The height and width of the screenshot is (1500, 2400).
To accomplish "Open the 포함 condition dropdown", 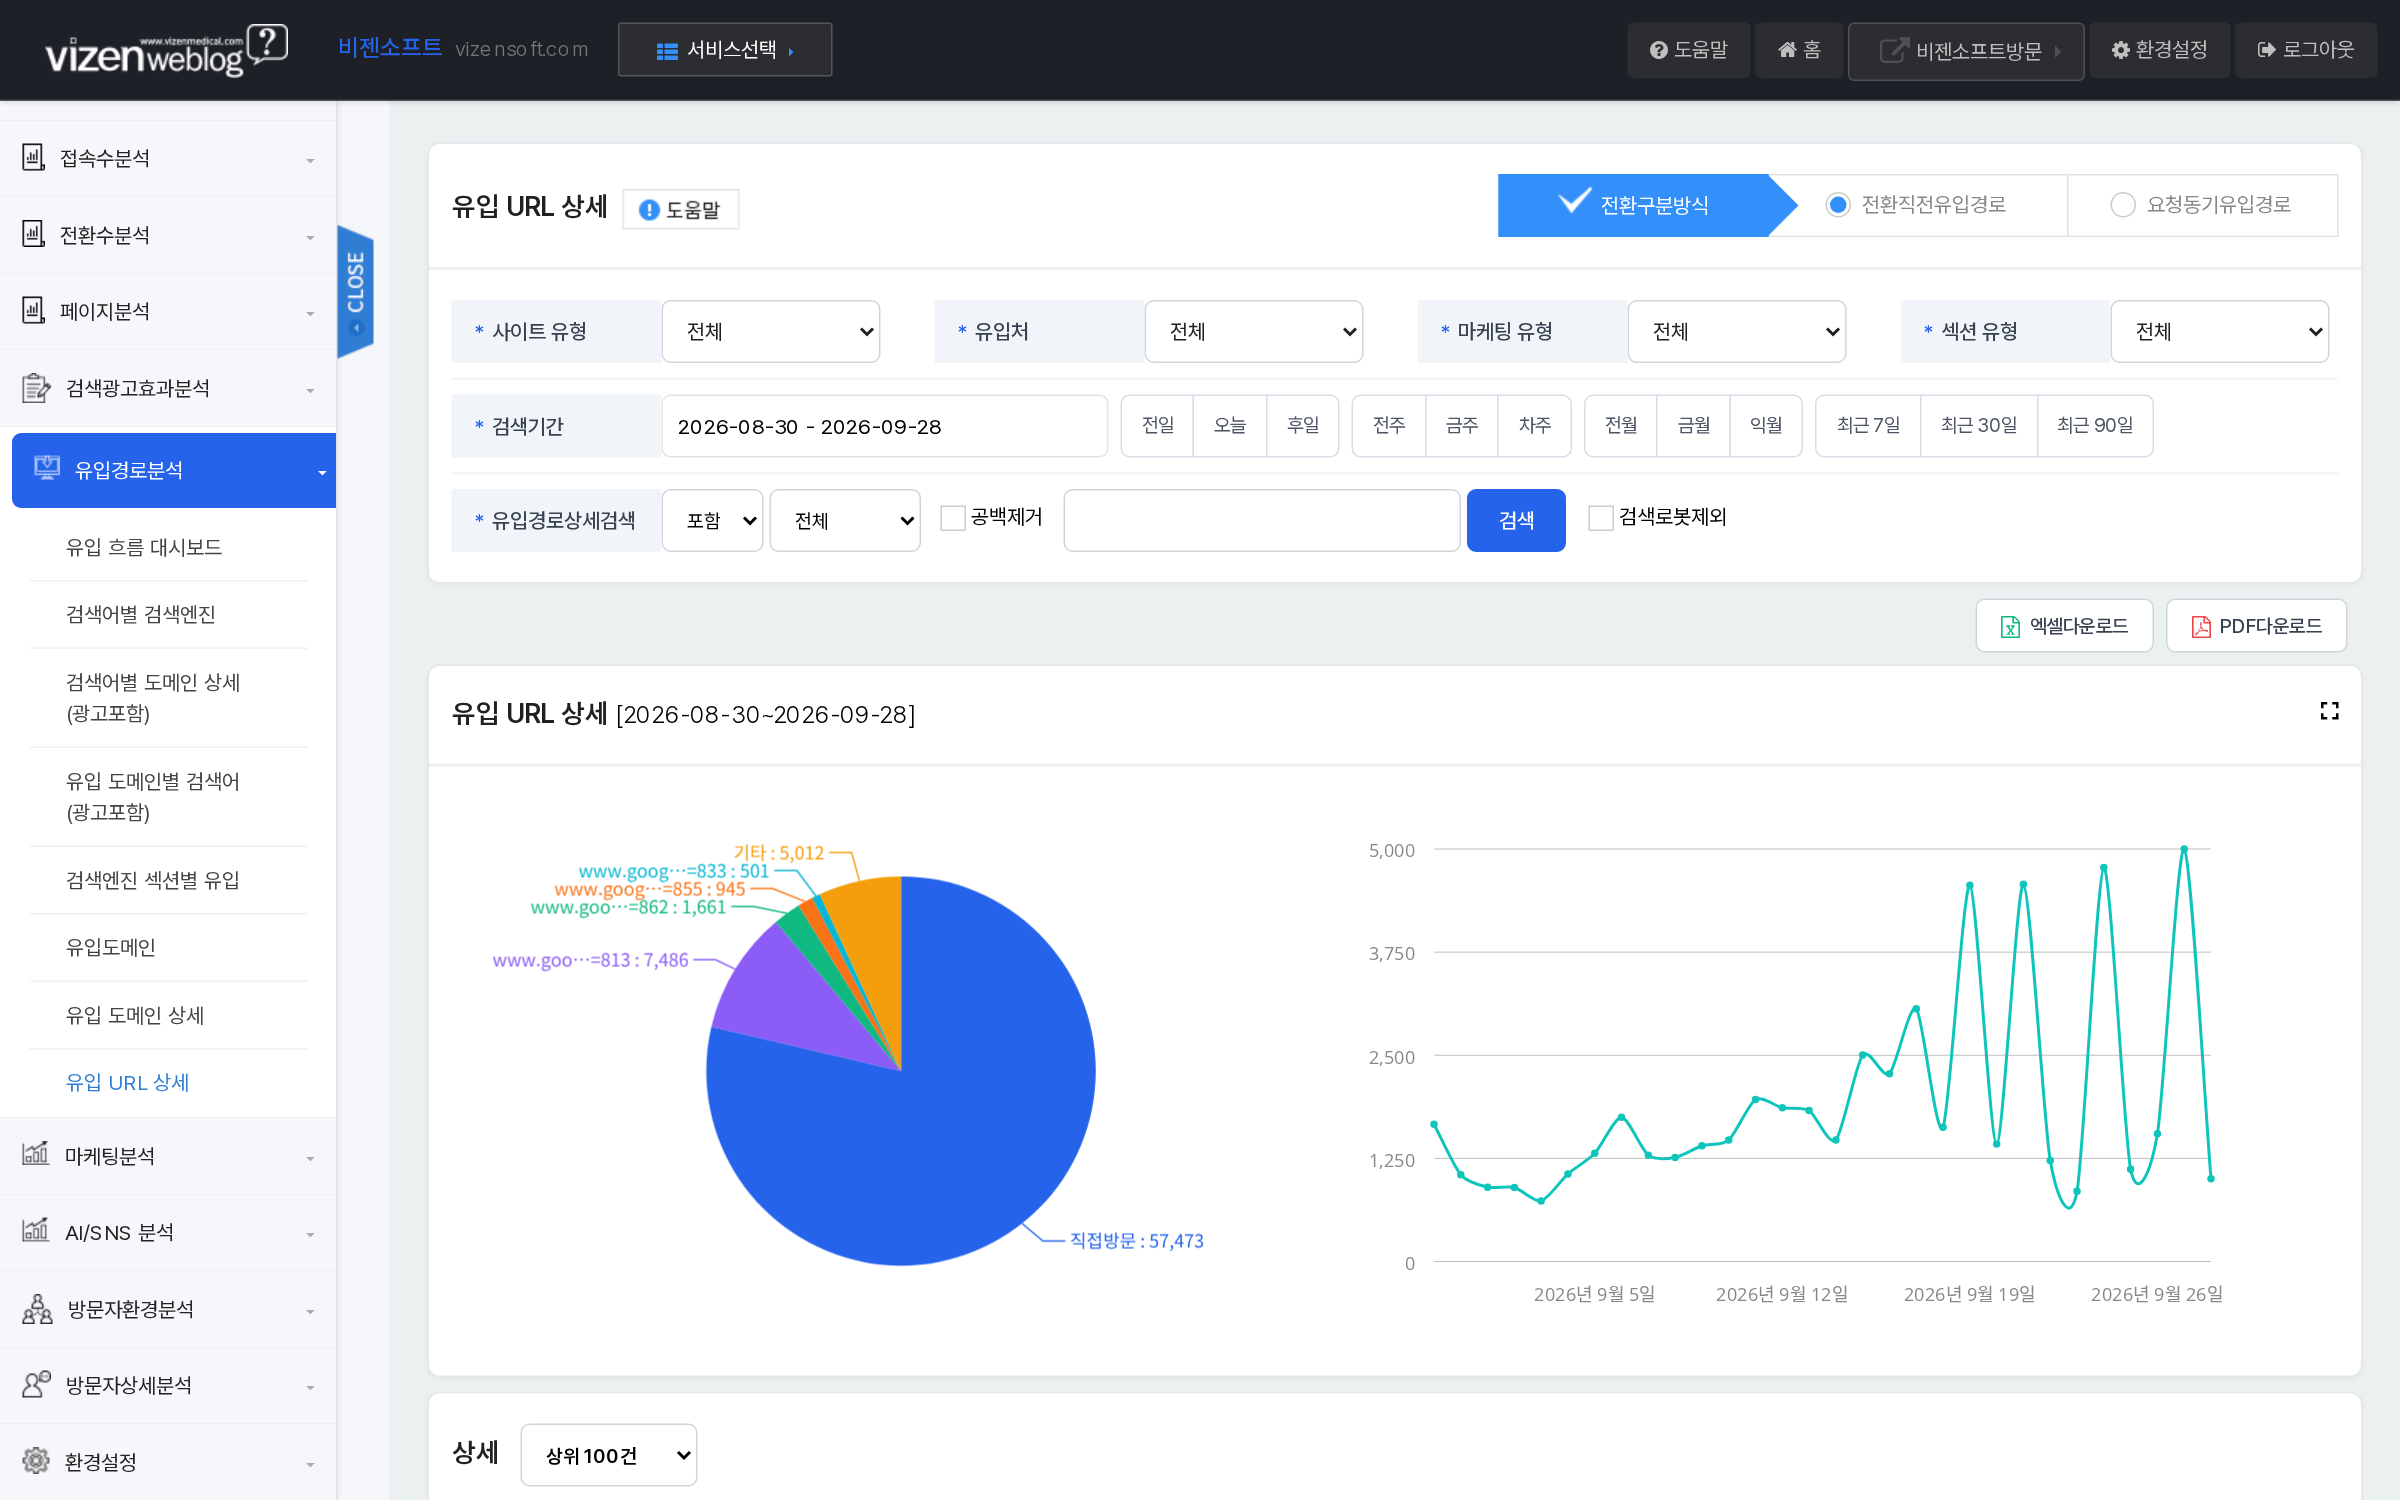I will [713, 520].
